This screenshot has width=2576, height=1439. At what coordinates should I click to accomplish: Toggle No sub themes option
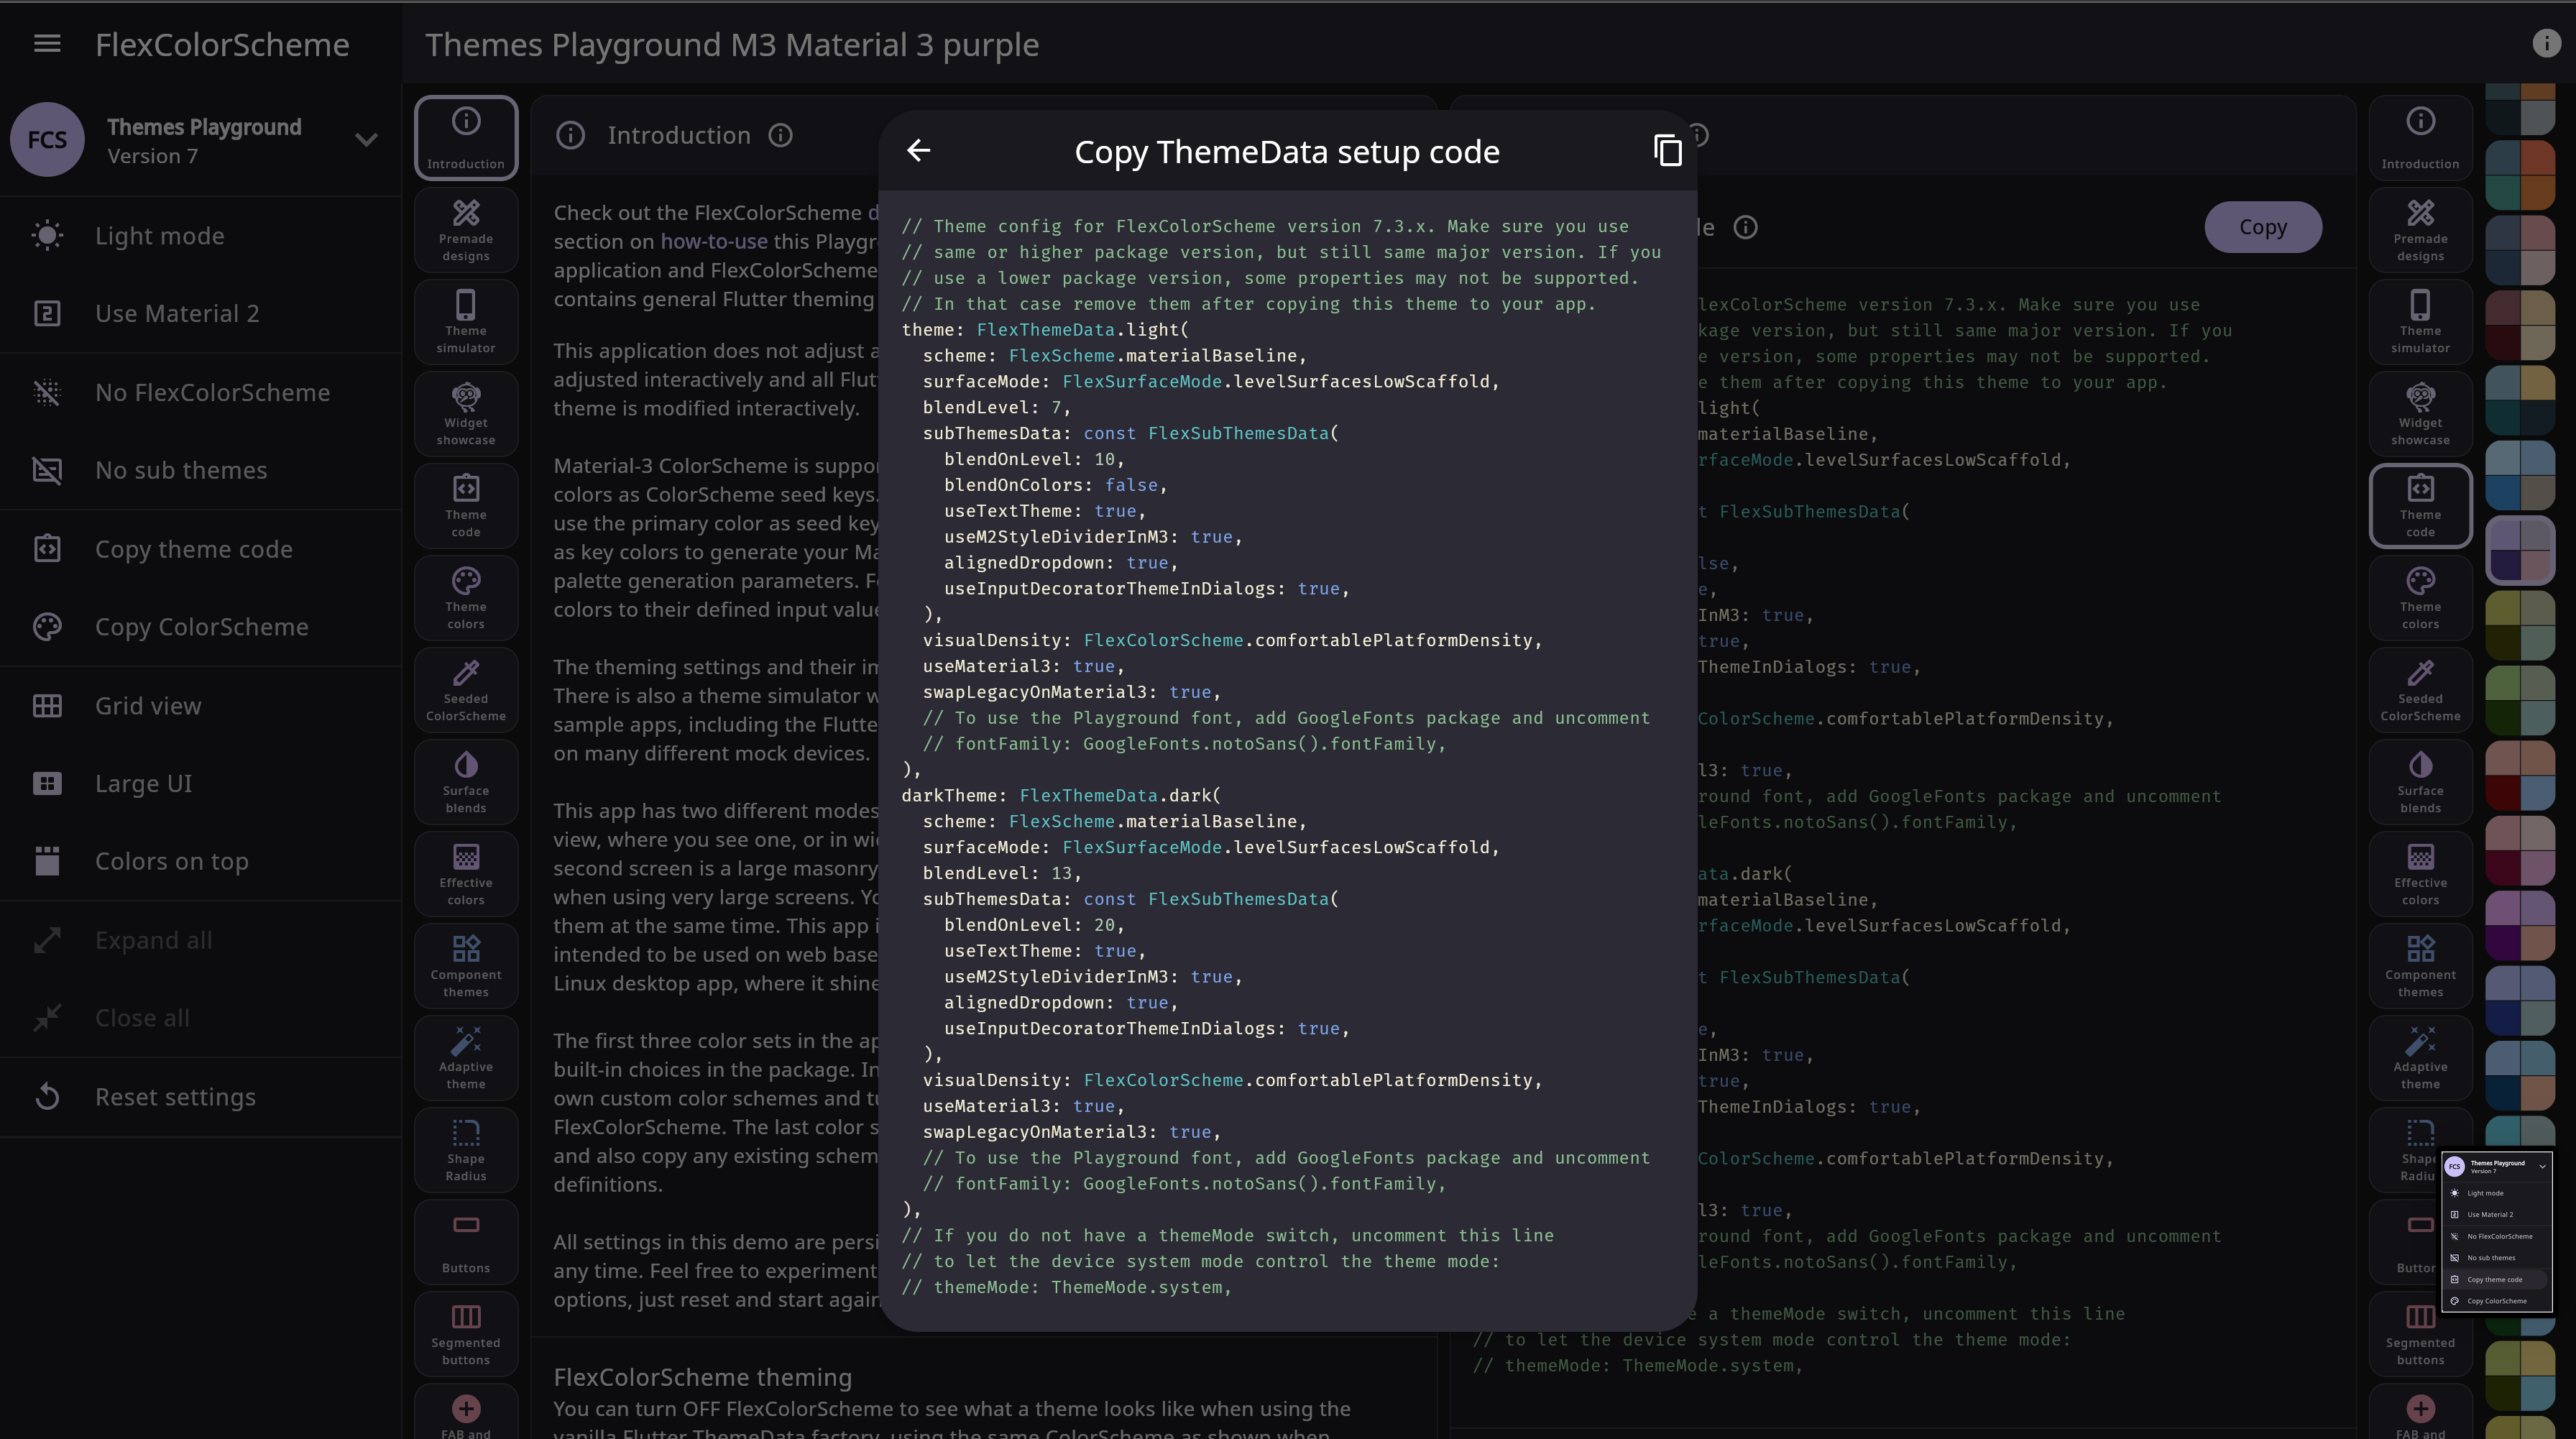click(181, 470)
